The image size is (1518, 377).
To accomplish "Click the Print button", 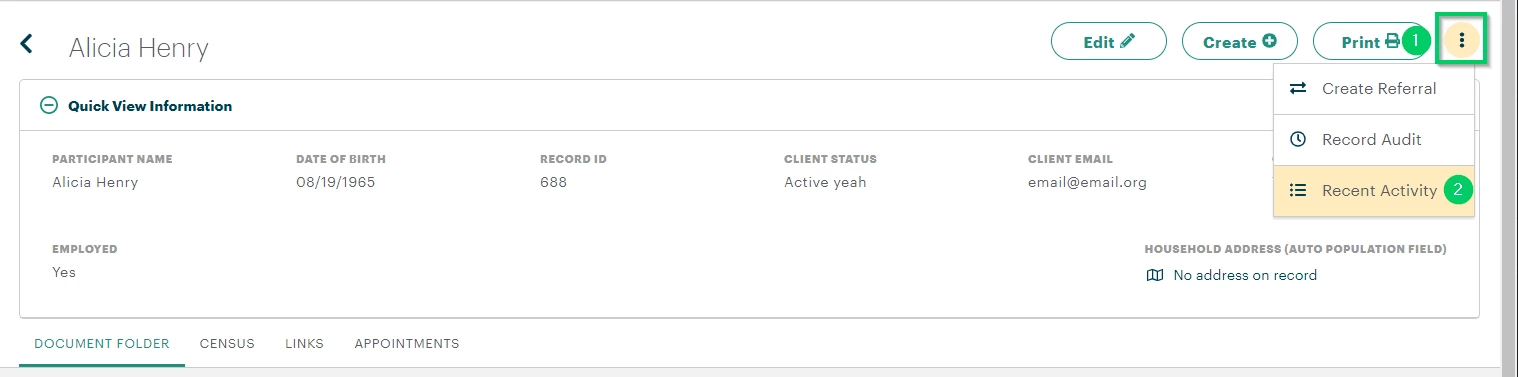I will [1370, 42].
